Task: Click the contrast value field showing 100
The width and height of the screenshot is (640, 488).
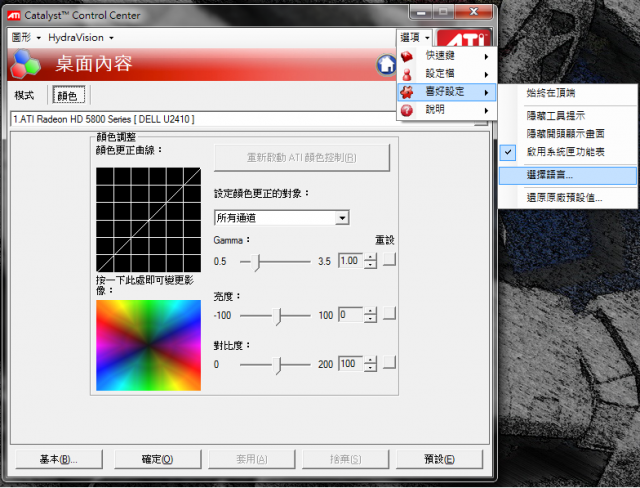Action: pyautogui.click(x=351, y=364)
